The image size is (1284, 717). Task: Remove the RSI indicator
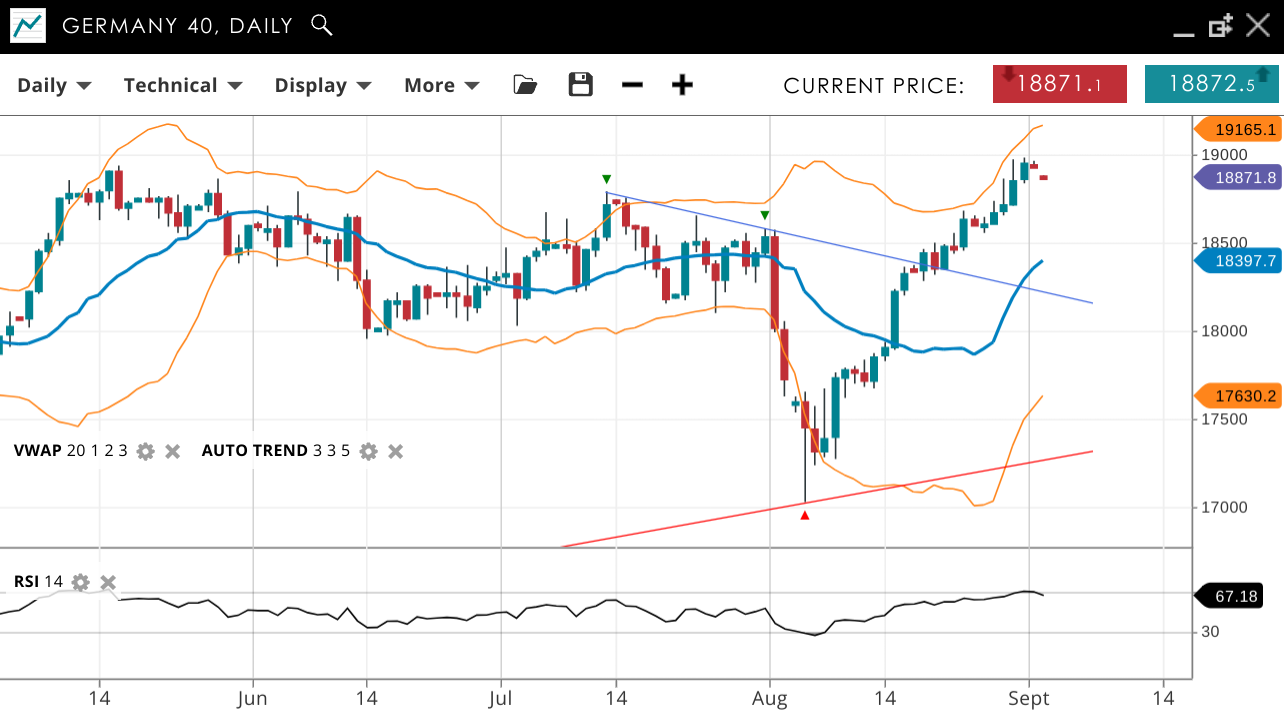(x=108, y=582)
